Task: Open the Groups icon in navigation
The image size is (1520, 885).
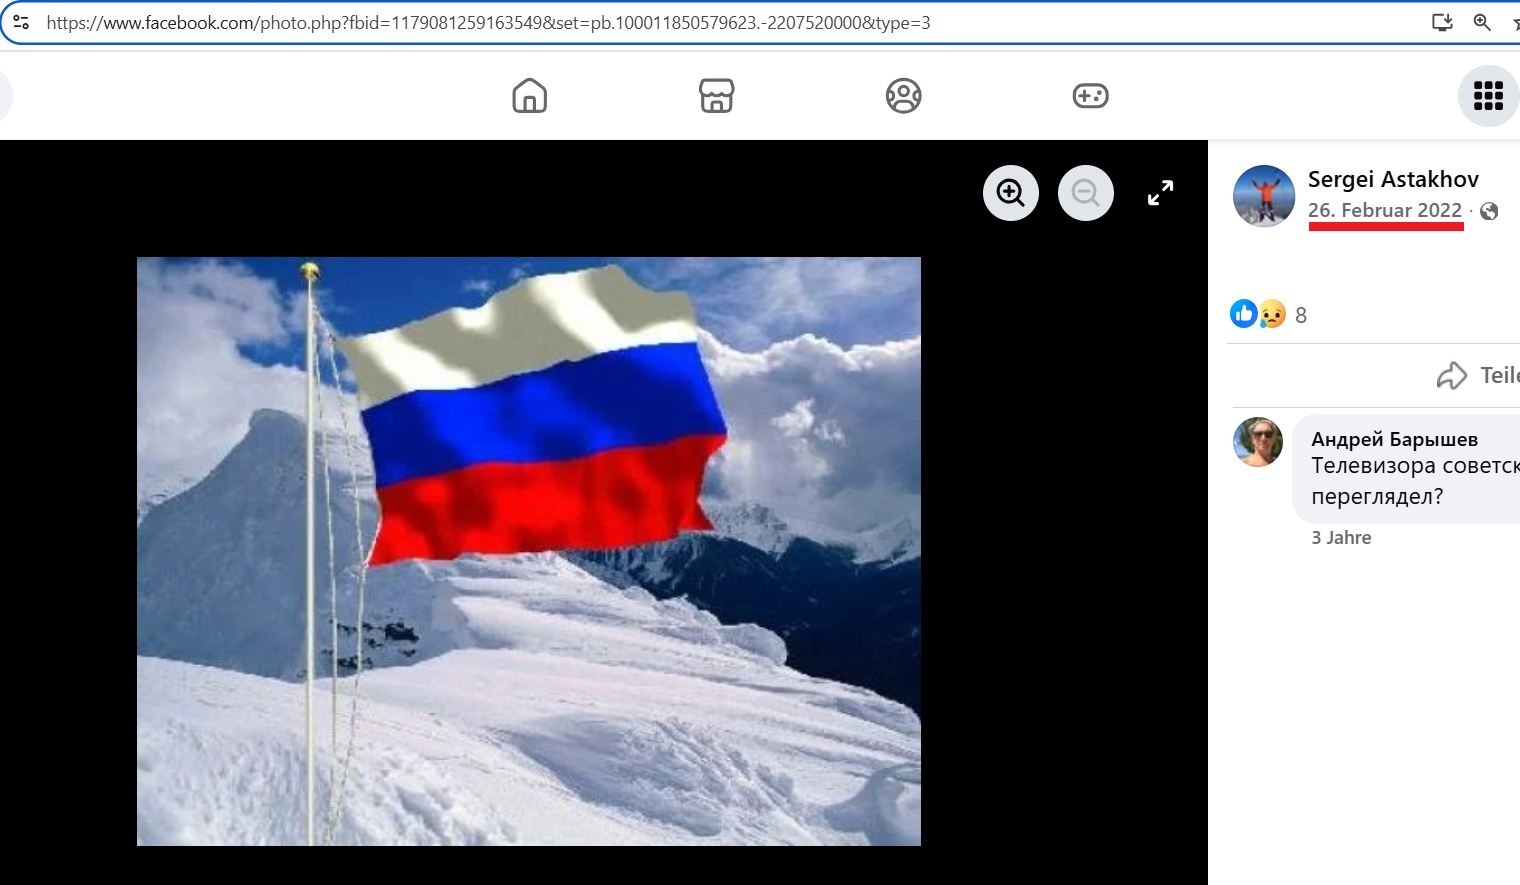Action: pyautogui.click(x=903, y=96)
